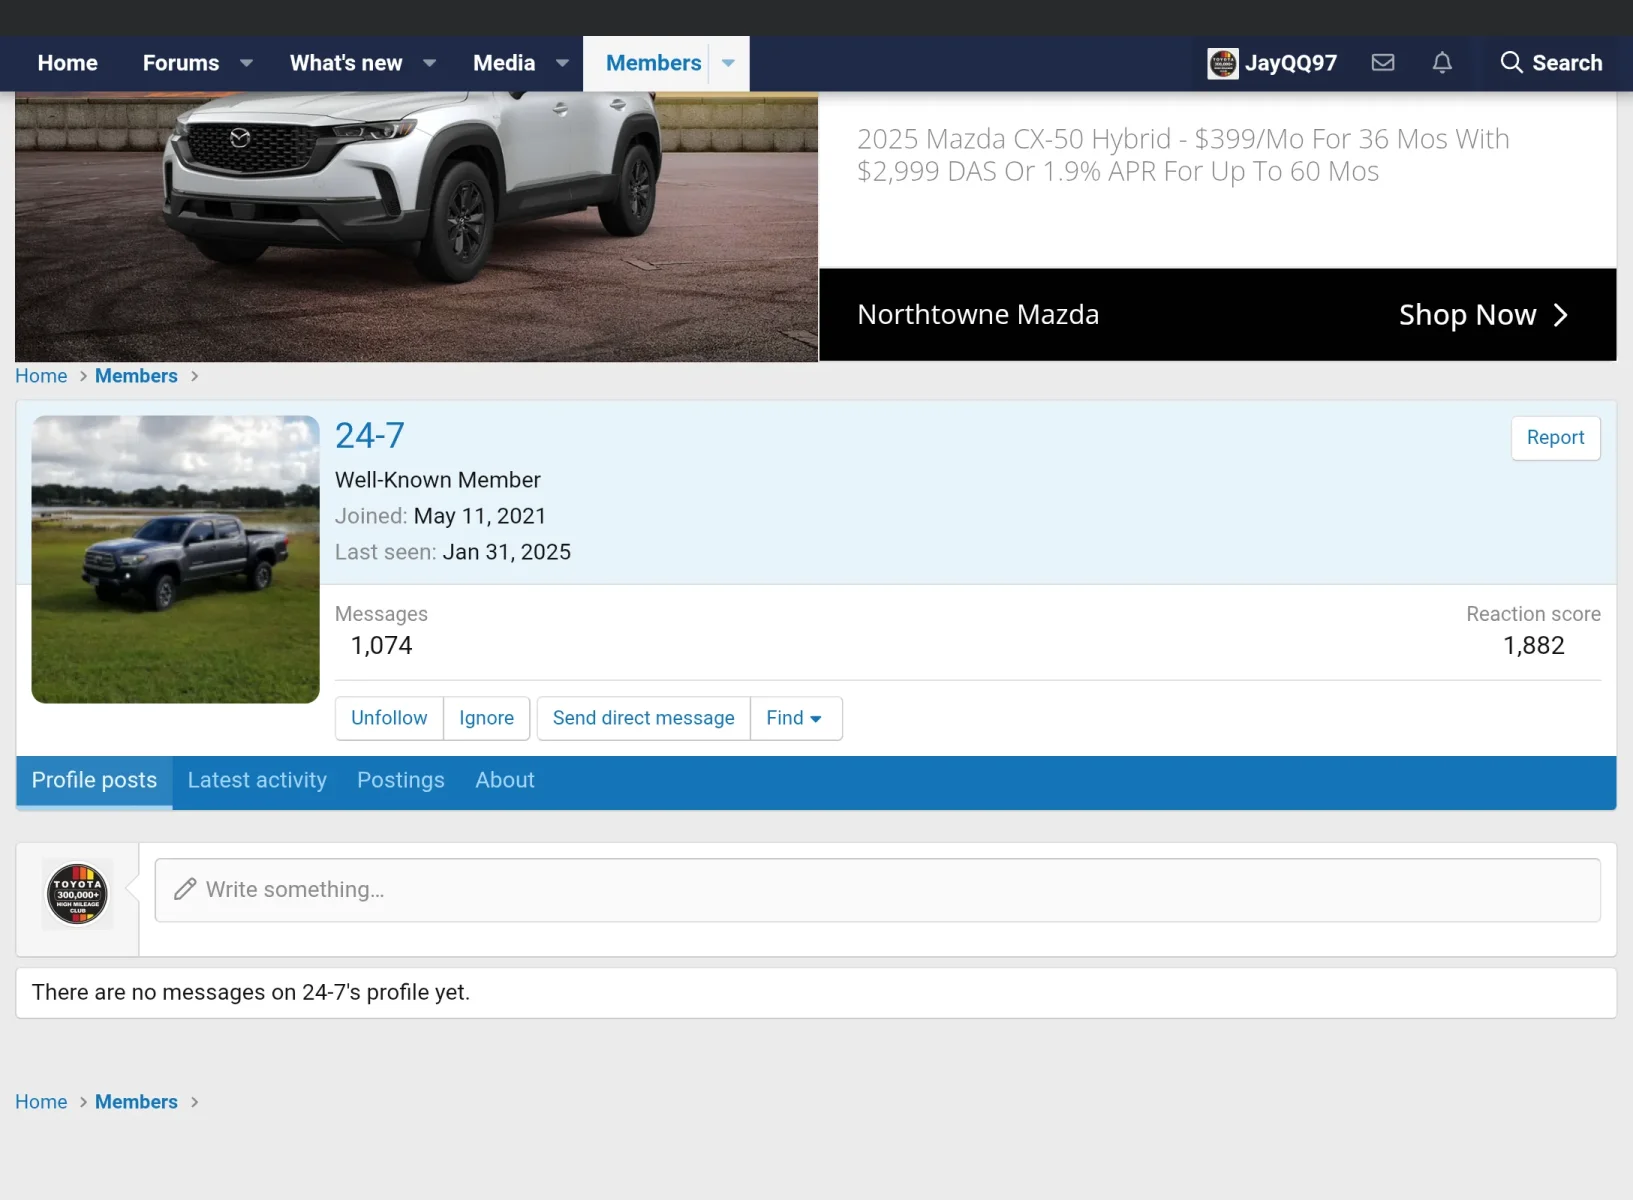Click bottom breadcrumb Members link
Screen dimensions: 1633x1200
pyautogui.click(x=136, y=1102)
